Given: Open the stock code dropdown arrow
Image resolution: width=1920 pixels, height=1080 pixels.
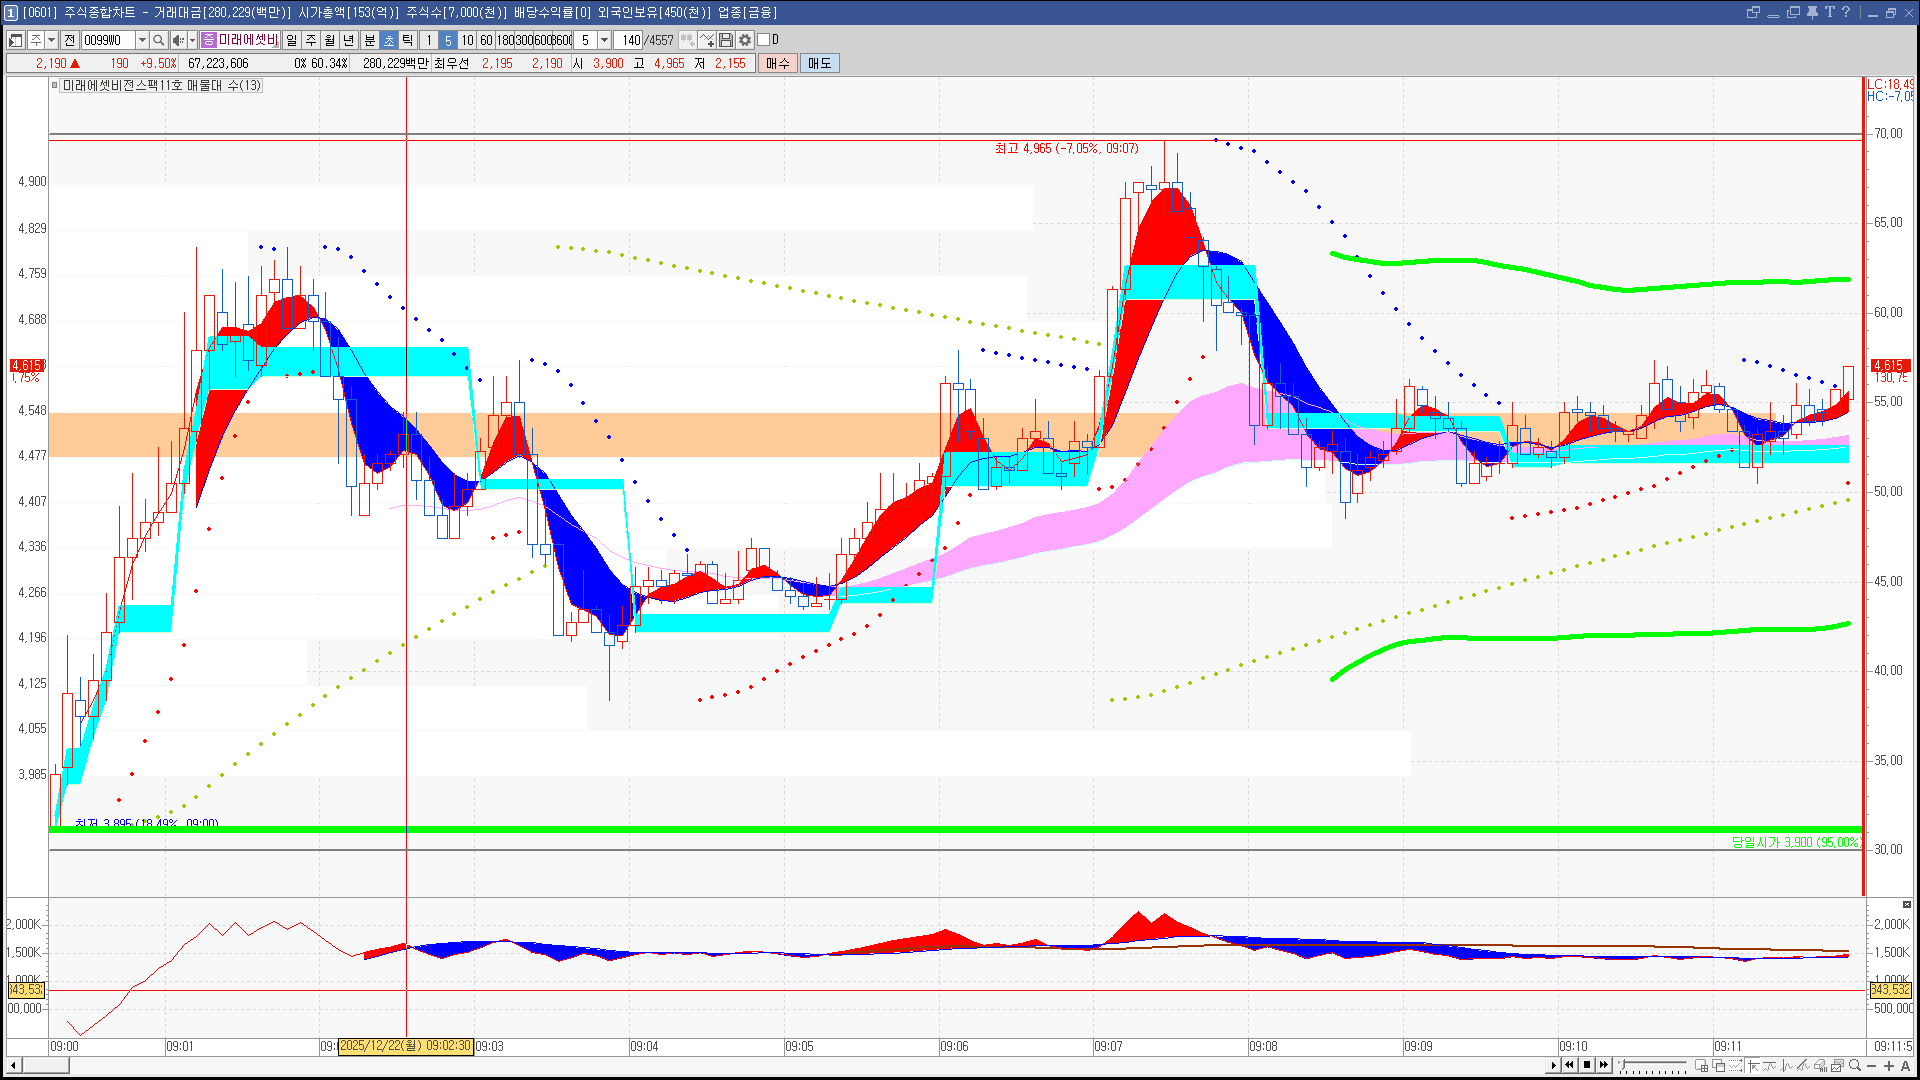Looking at the screenshot, I should coord(142,40).
